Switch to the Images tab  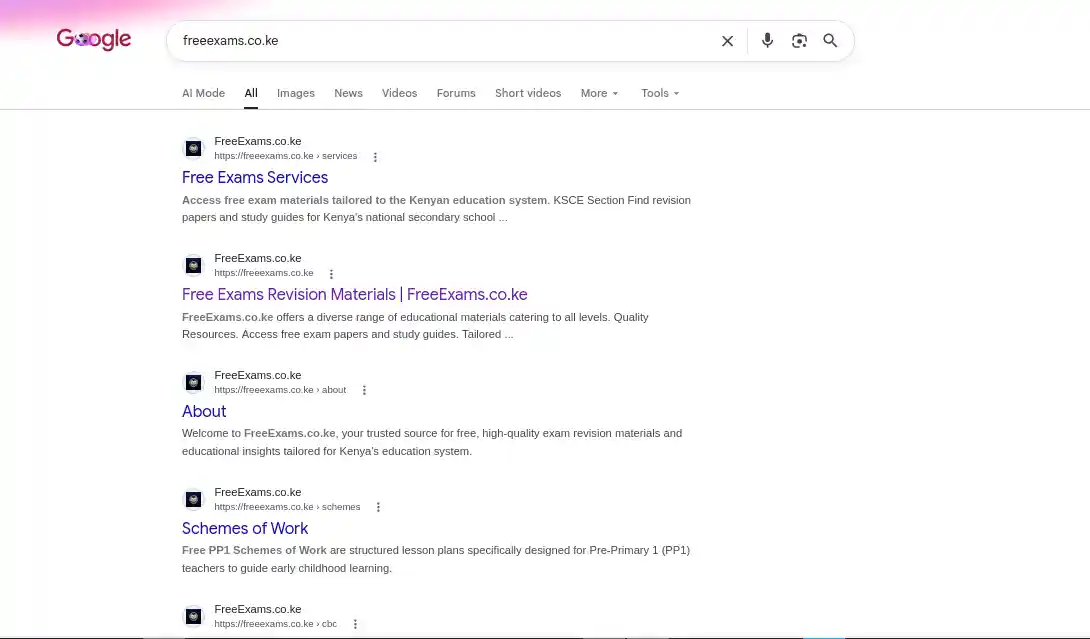click(x=295, y=93)
